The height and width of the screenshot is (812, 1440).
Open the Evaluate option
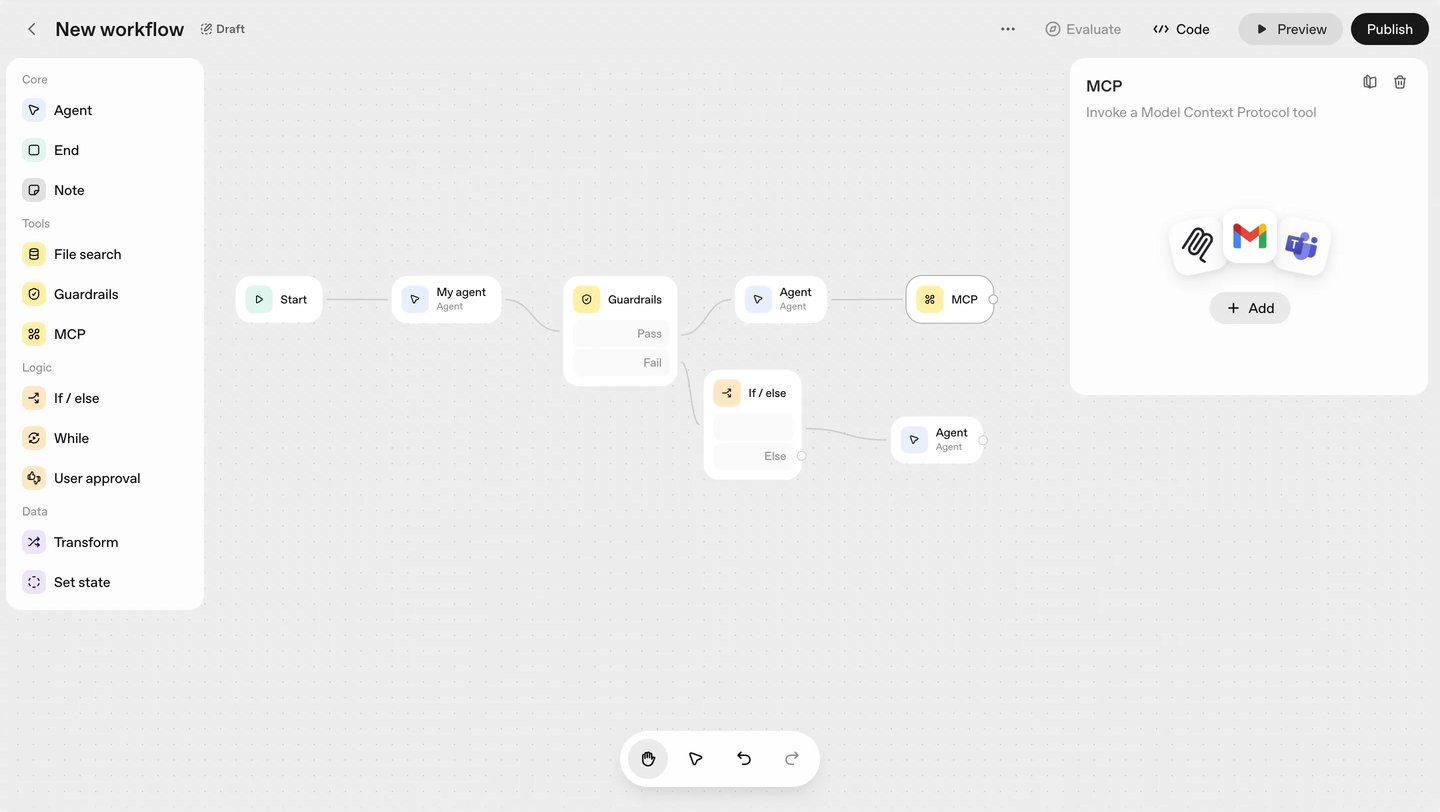[x=1083, y=29]
